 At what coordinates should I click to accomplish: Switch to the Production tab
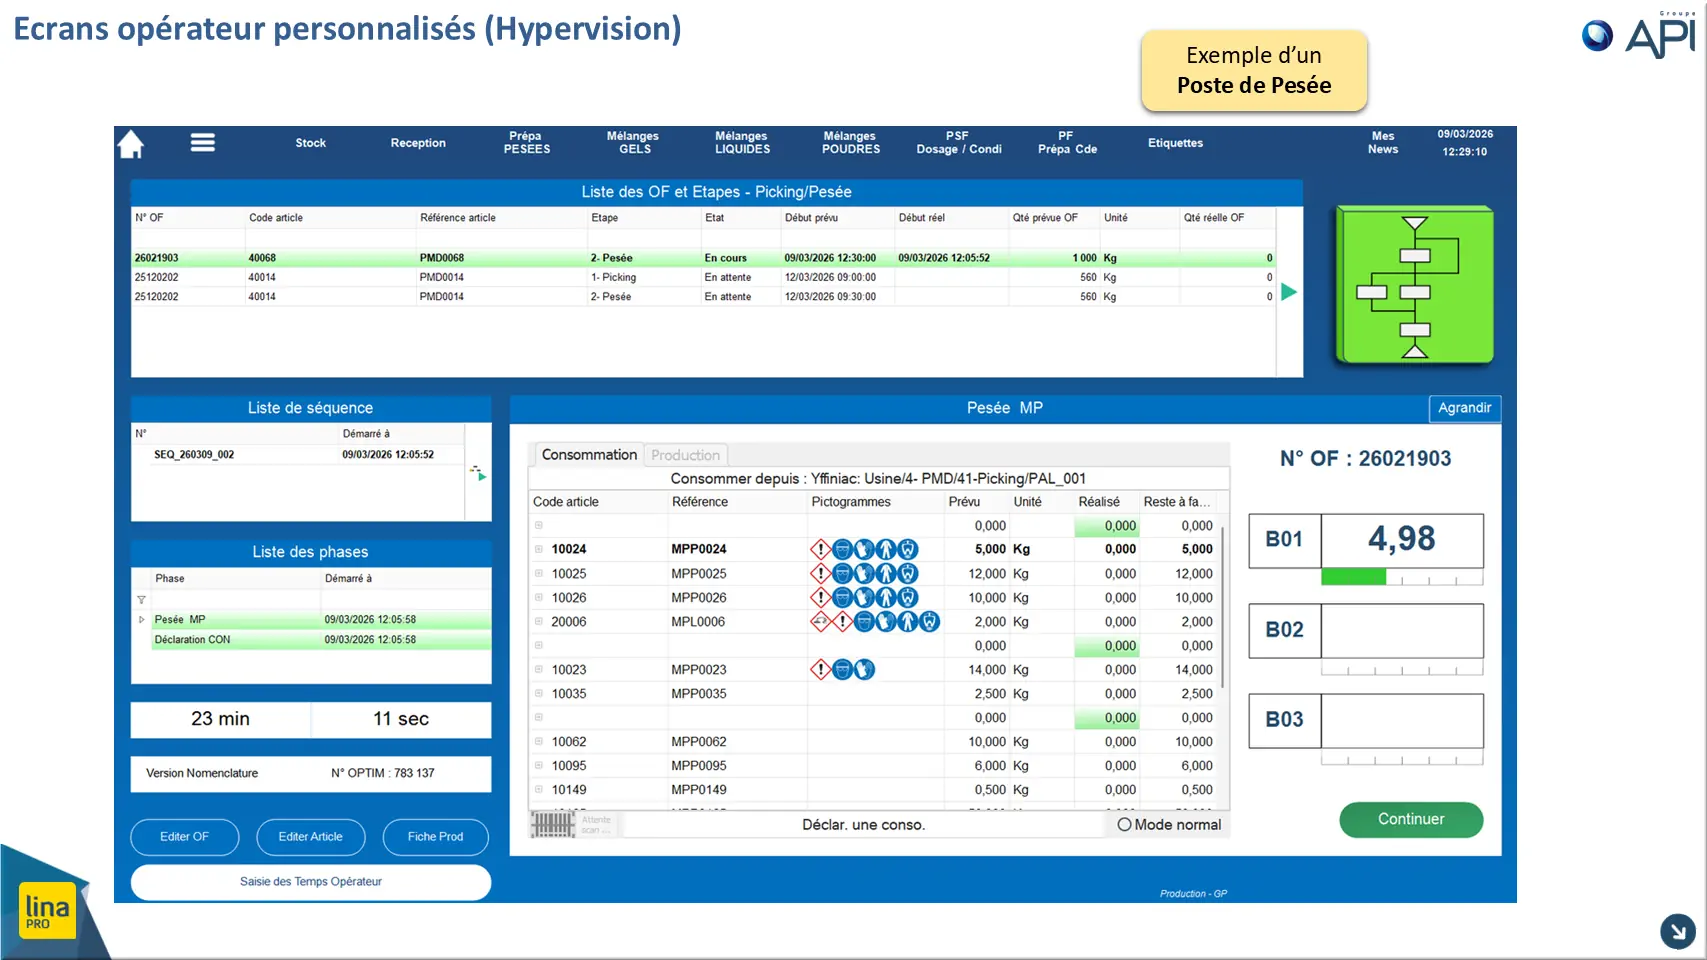(x=685, y=455)
